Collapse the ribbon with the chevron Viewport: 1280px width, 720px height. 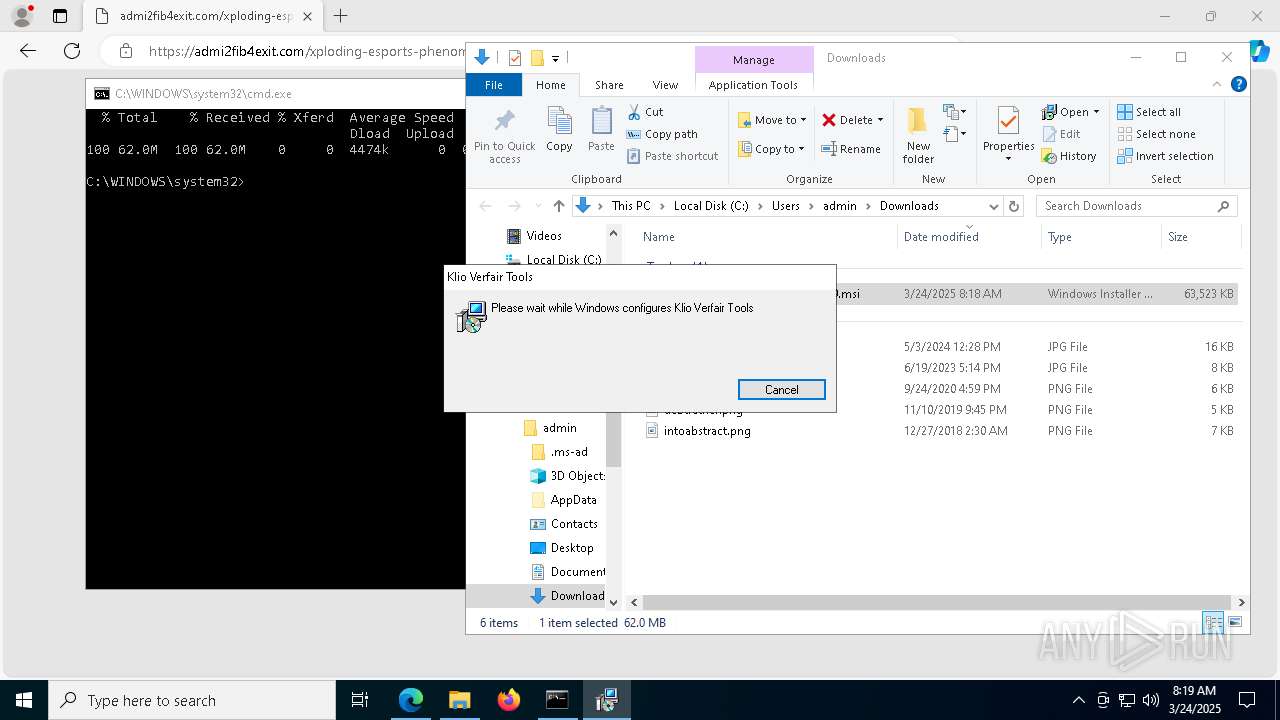pyautogui.click(x=1217, y=85)
